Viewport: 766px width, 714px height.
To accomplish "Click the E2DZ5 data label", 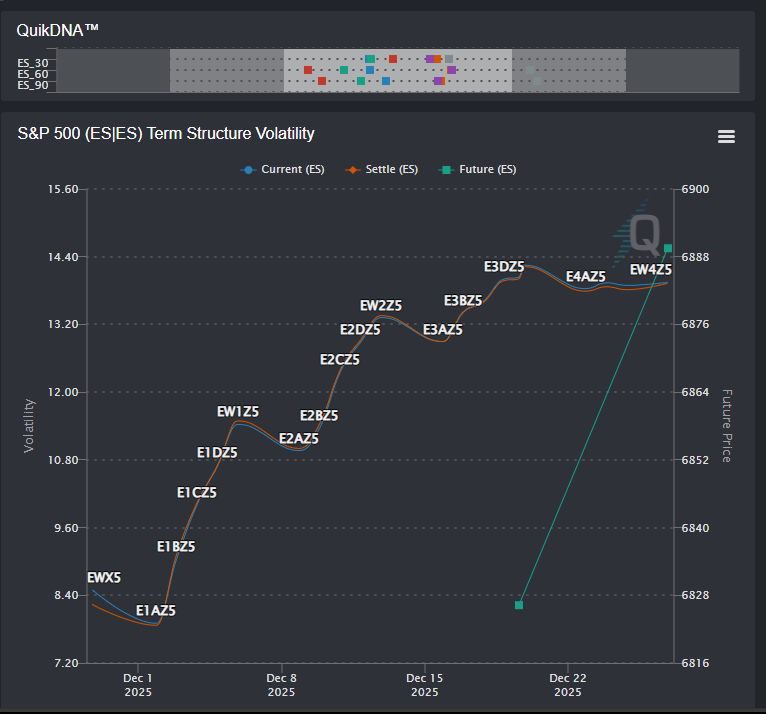I will [x=360, y=330].
